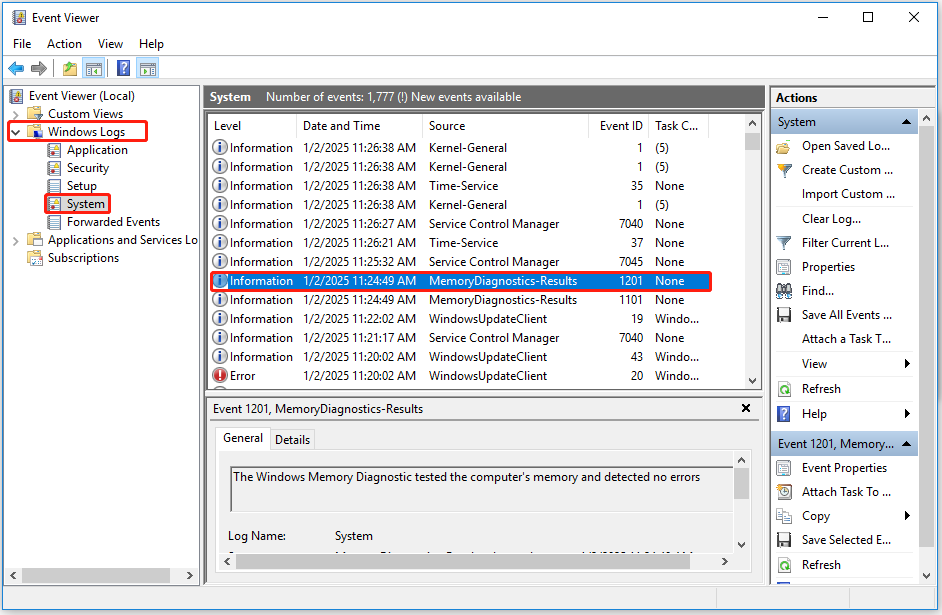Image resolution: width=942 pixels, height=615 pixels.
Task: Click the forward navigation arrow icon
Action: 38,68
